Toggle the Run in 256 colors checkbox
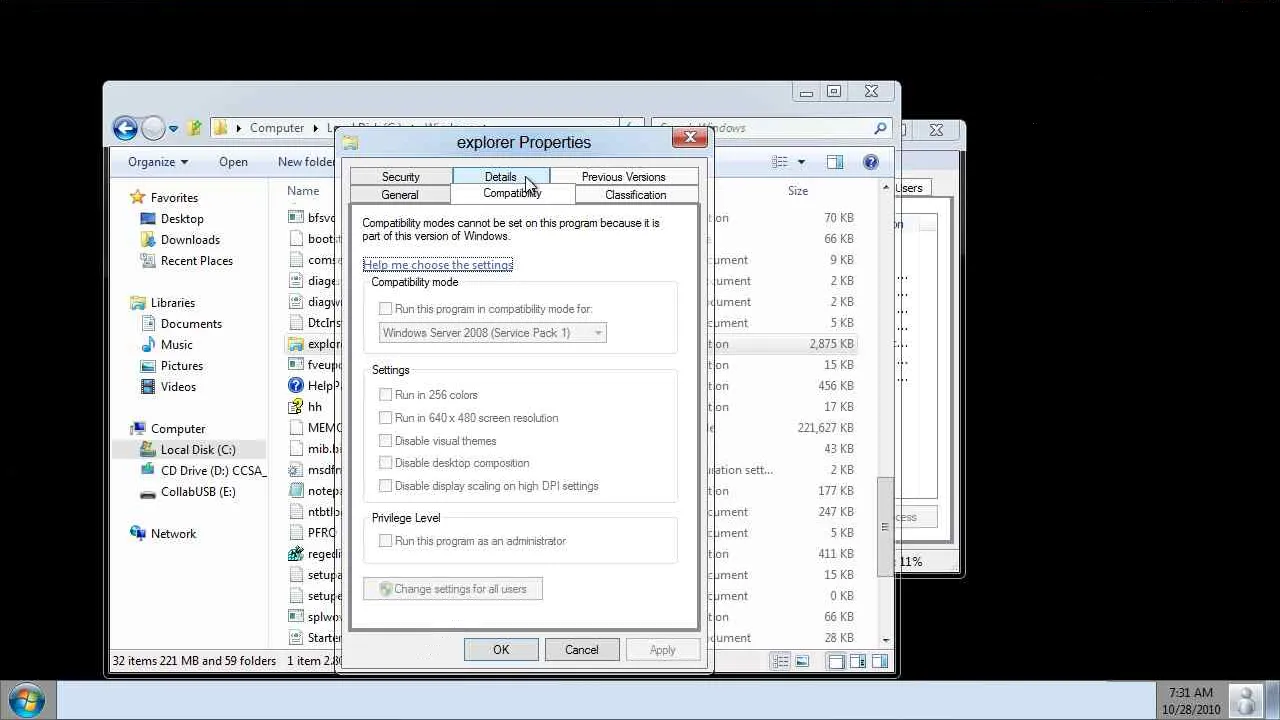1280x720 pixels. 385,395
